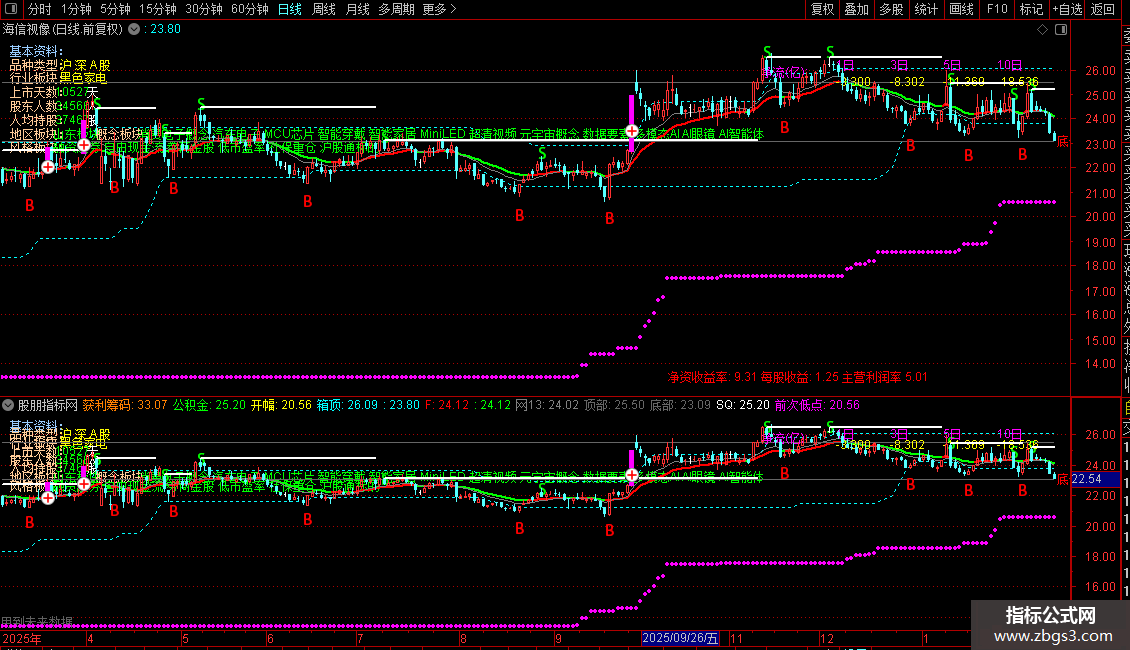This screenshot has width=1130, height=650.
Task: Expand the 更多 periods list
Action: [x=440, y=9]
